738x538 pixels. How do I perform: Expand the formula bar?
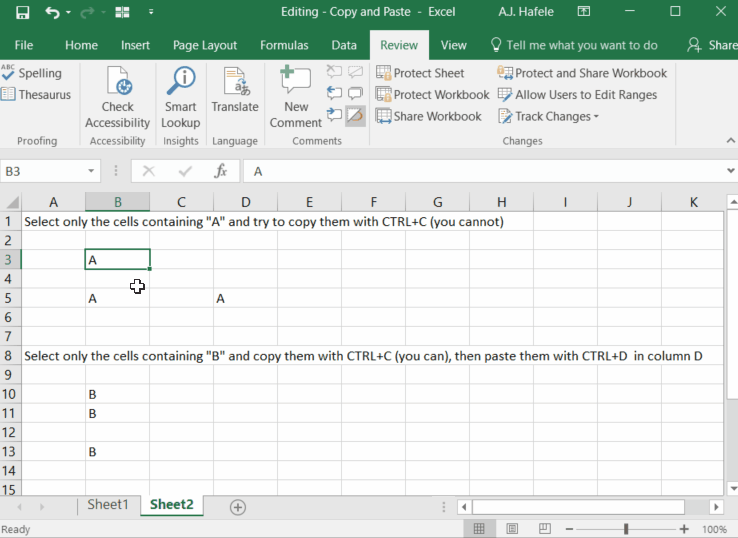(731, 171)
